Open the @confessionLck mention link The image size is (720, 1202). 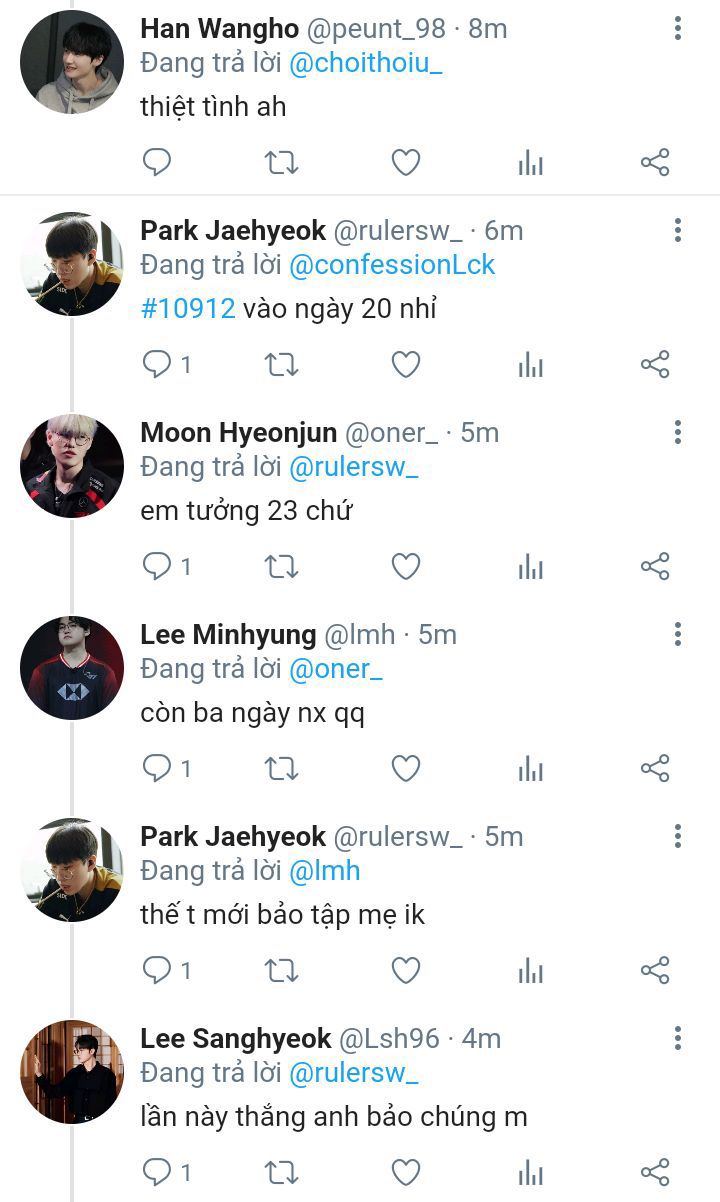point(392,265)
